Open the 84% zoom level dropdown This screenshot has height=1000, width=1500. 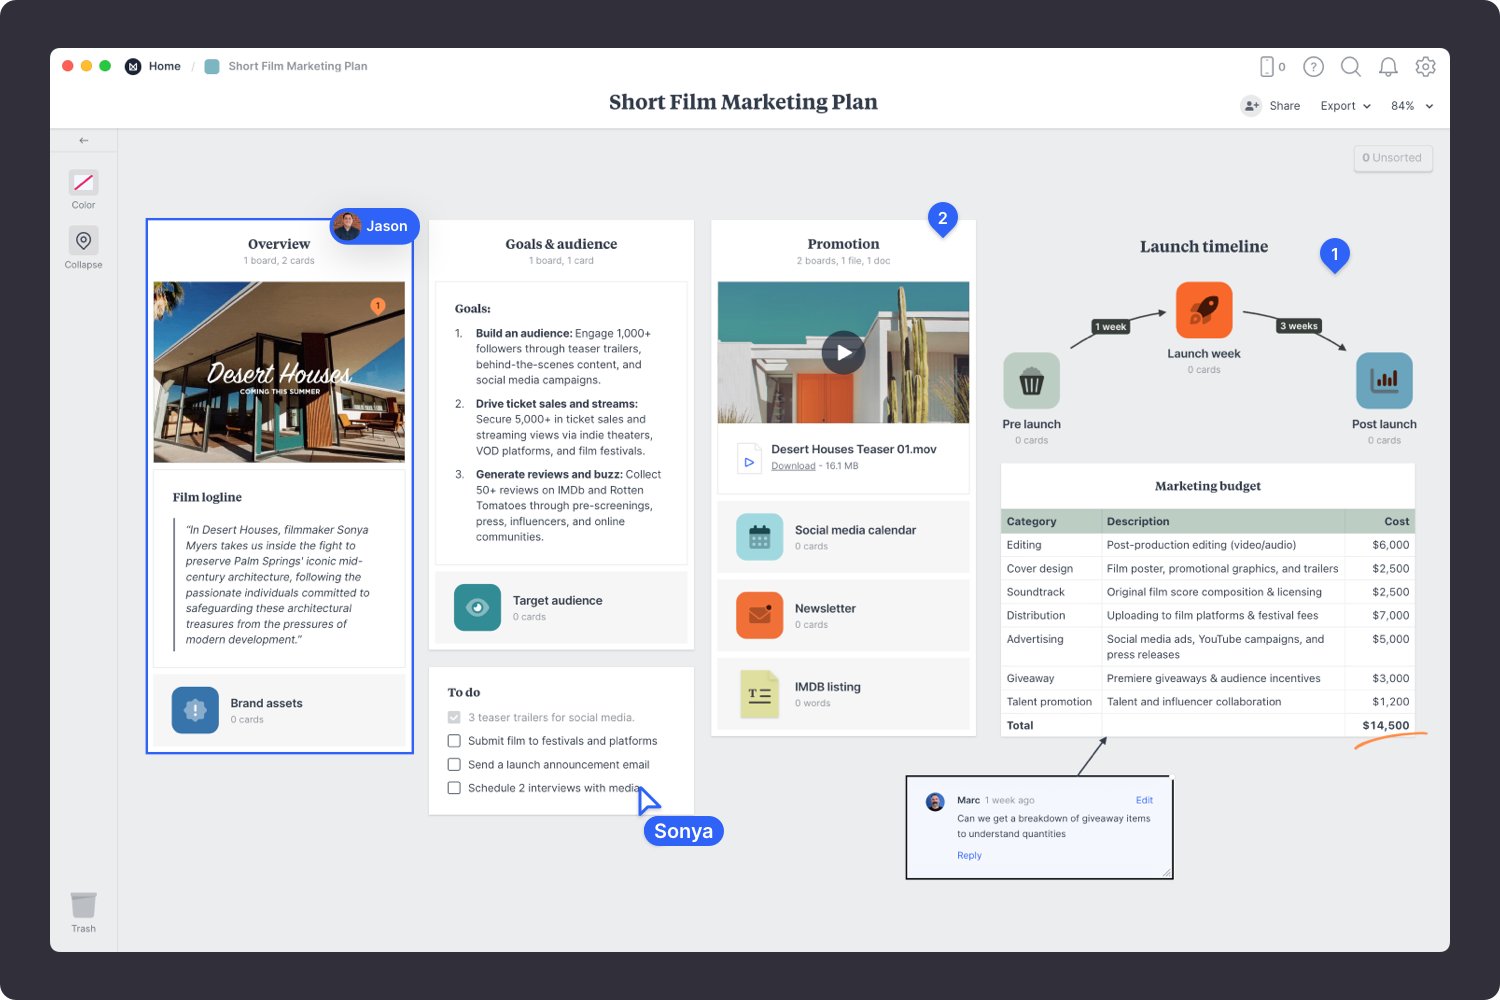[1412, 106]
